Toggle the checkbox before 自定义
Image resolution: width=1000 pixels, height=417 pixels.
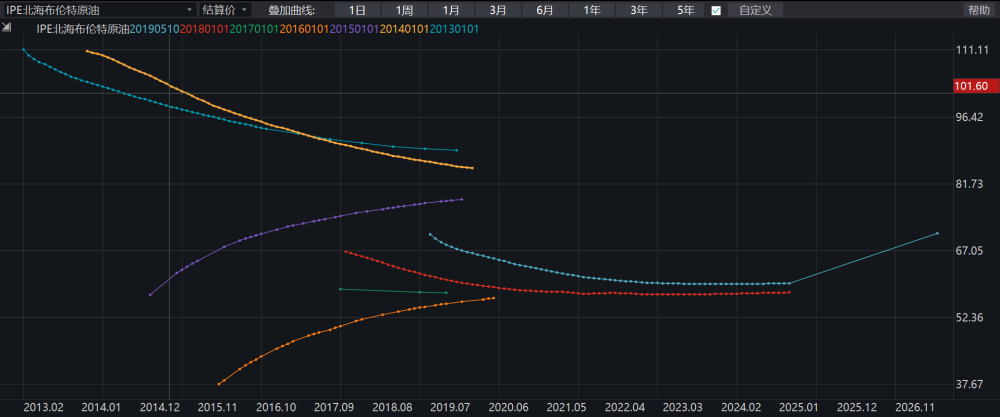click(715, 10)
